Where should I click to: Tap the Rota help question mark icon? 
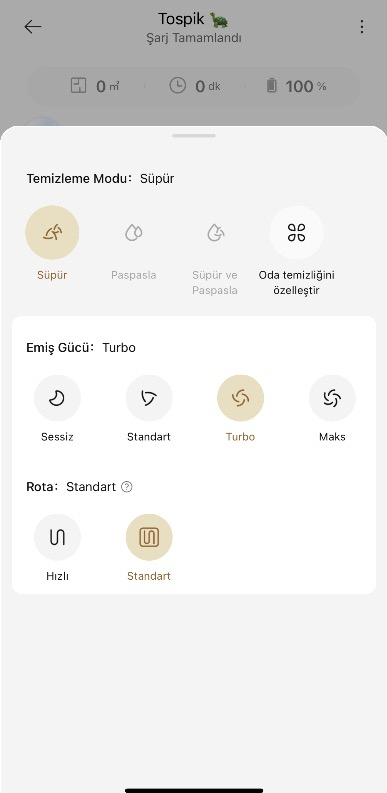click(127, 487)
